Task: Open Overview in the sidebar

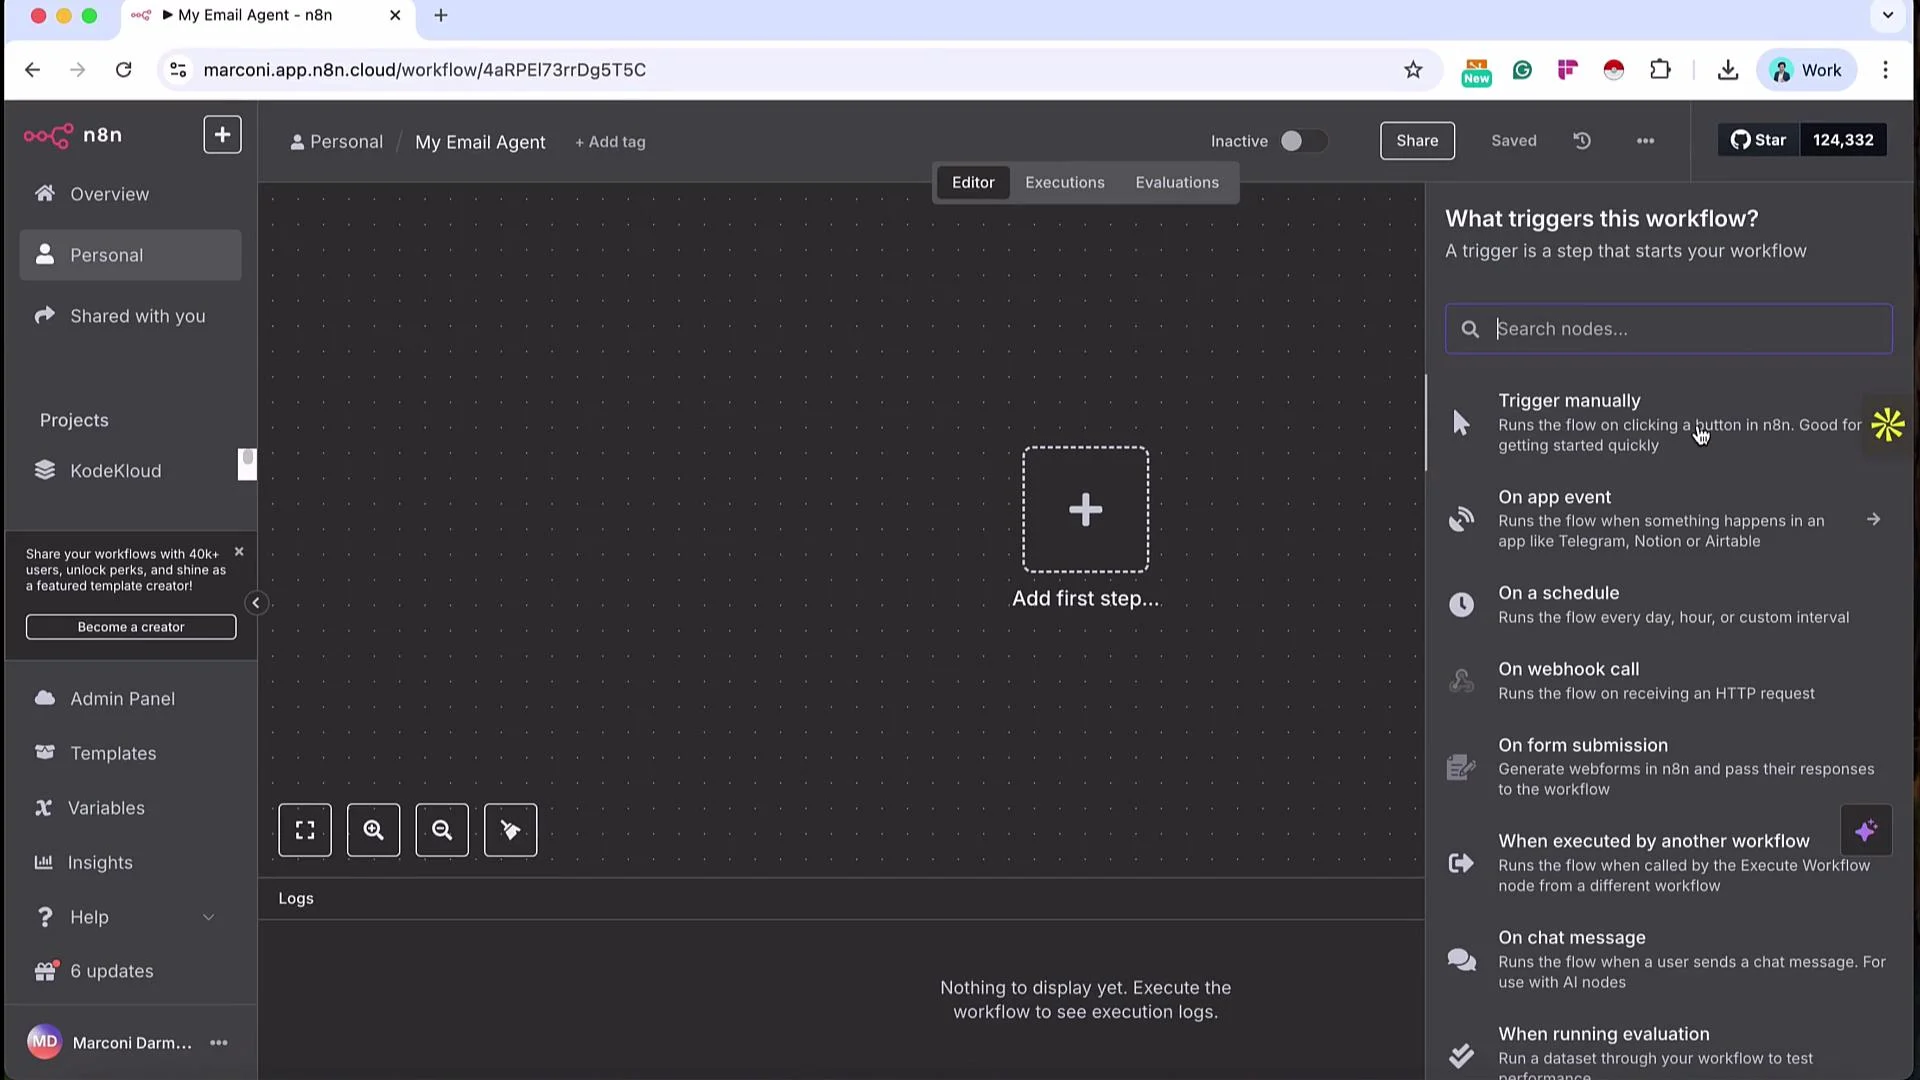Action: (x=130, y=194)
